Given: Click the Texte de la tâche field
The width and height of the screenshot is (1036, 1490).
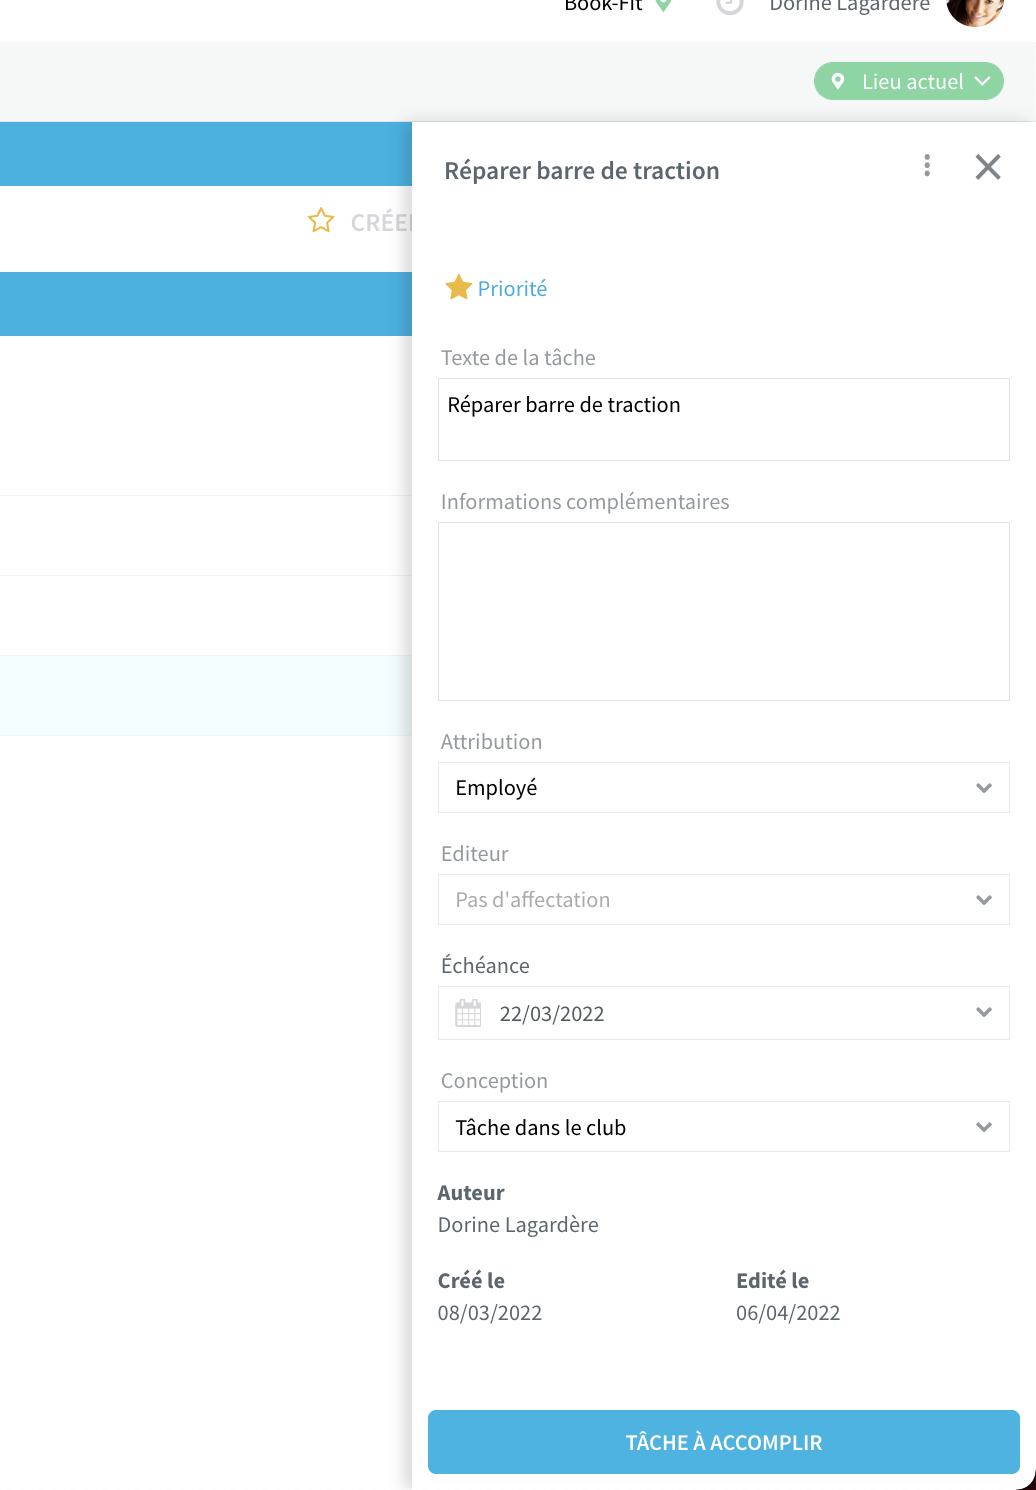Looking at the screenshot, I should [x=724, y=419].
